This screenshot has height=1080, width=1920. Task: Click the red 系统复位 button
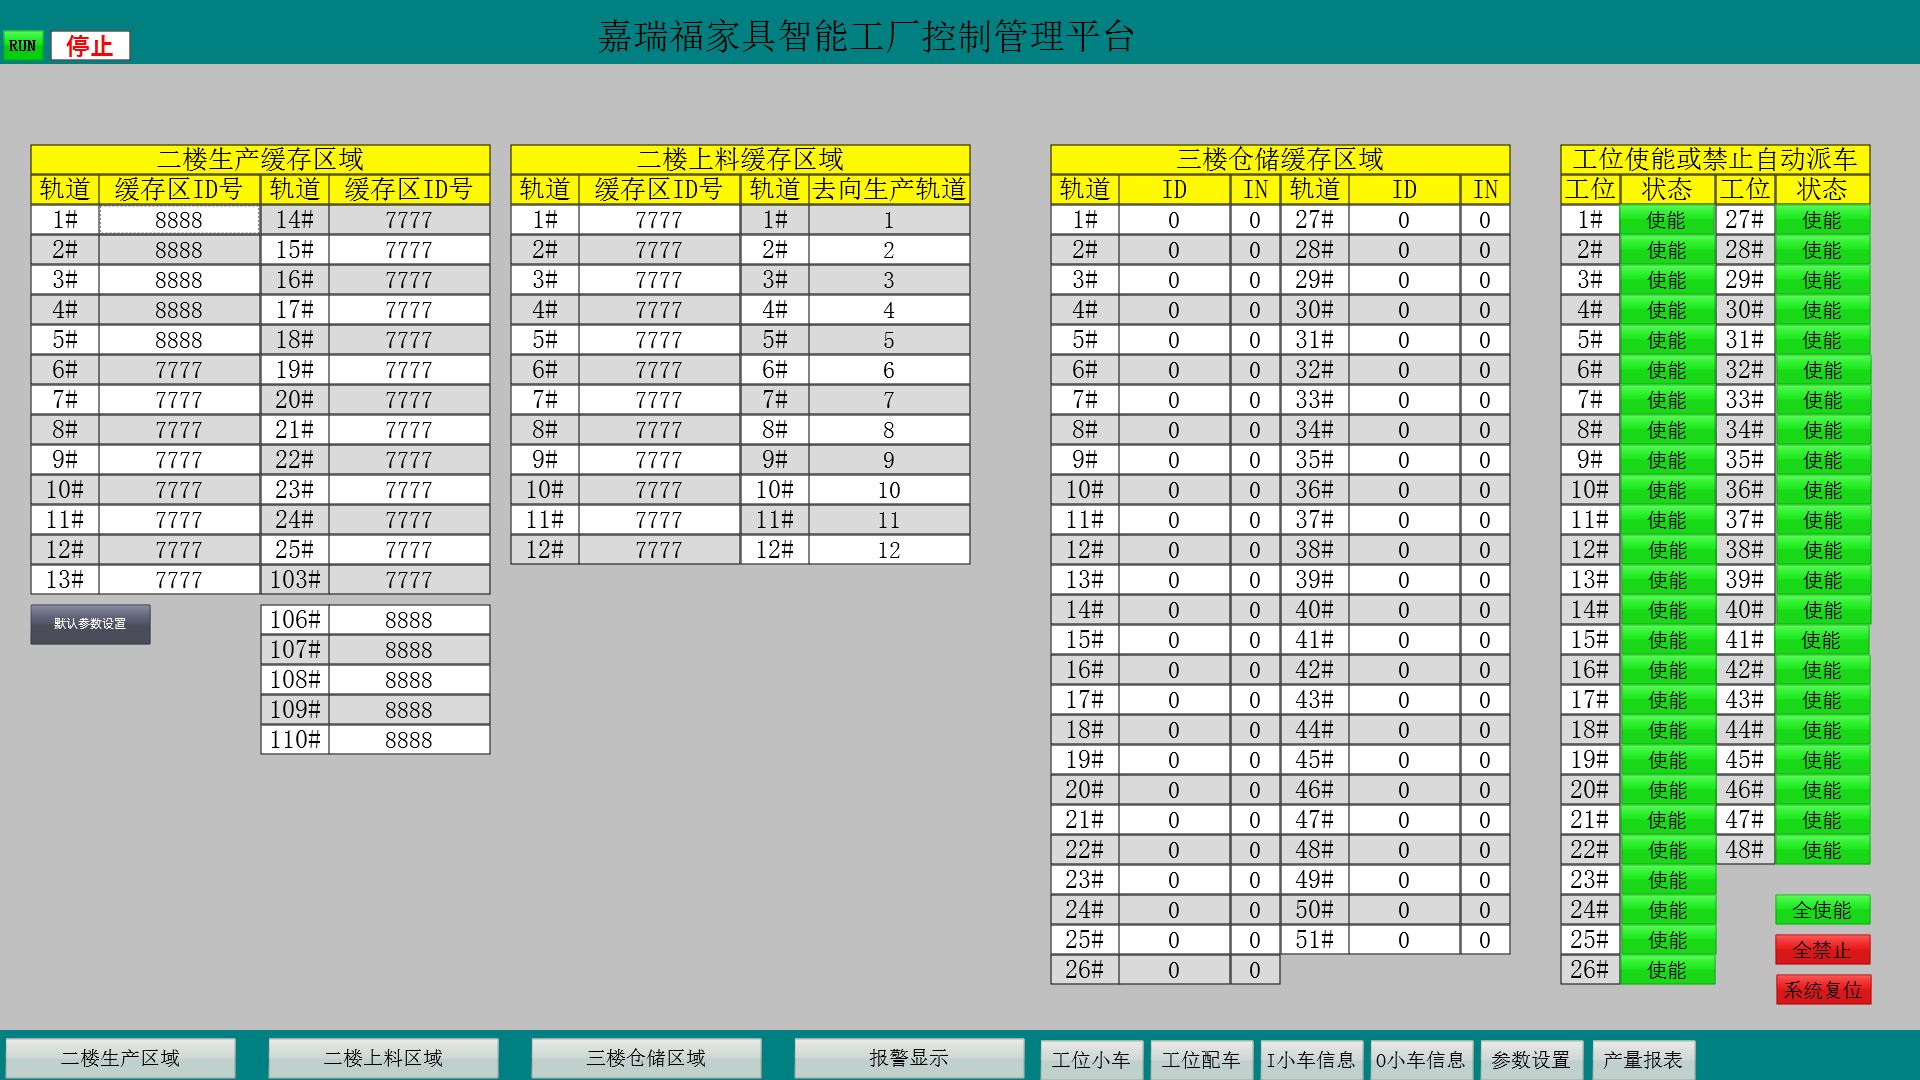pyautogui.click(x=1822, y=990)
